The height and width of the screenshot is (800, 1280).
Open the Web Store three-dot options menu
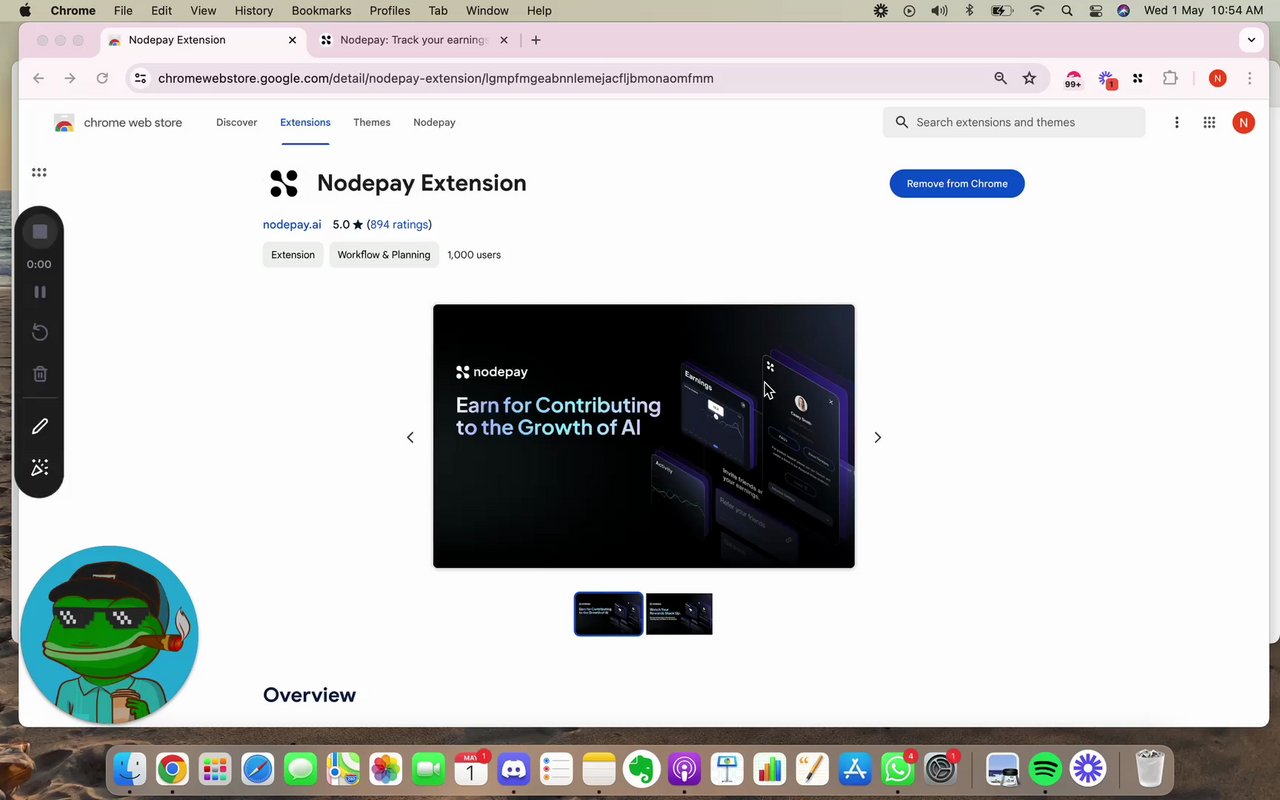tap(1176, 122)
